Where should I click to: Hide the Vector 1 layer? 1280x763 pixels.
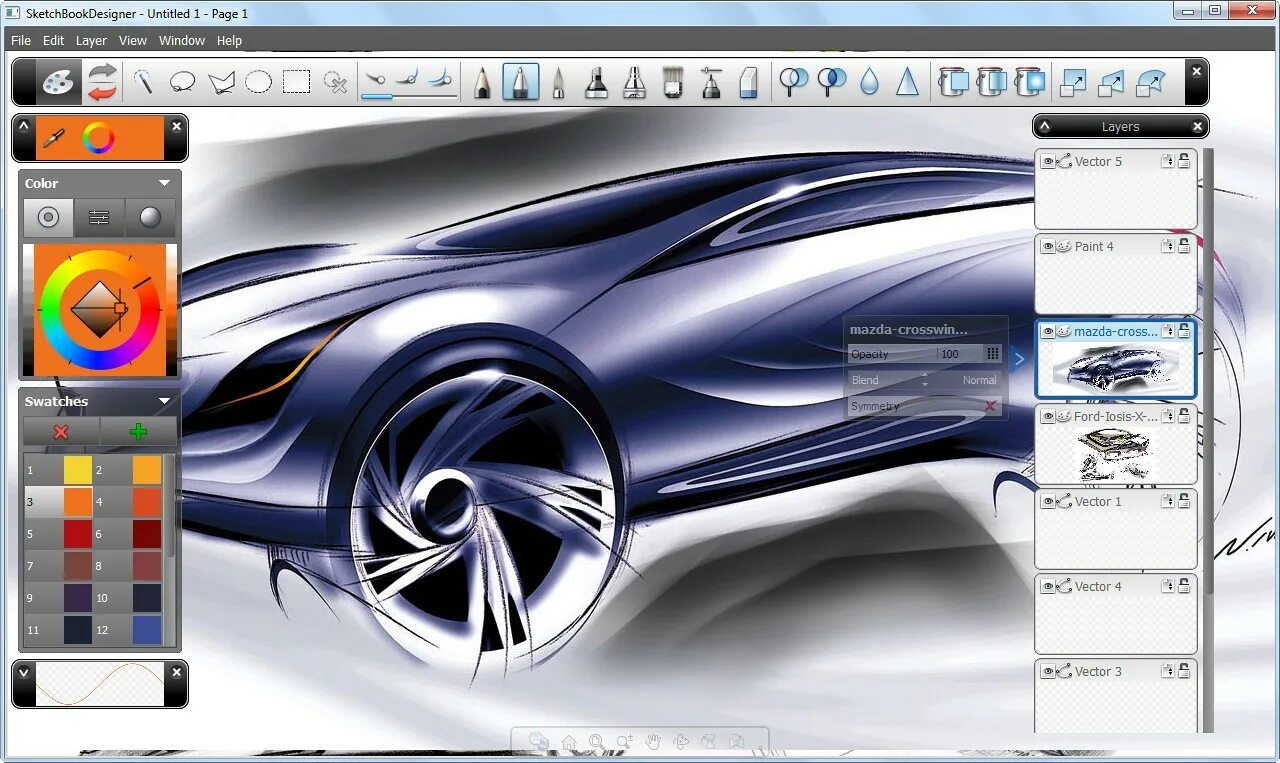(1048, 501)
